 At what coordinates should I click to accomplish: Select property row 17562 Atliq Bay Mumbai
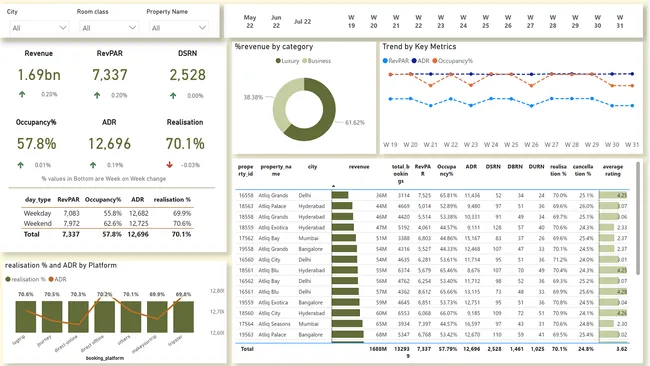tap(432, 238)
